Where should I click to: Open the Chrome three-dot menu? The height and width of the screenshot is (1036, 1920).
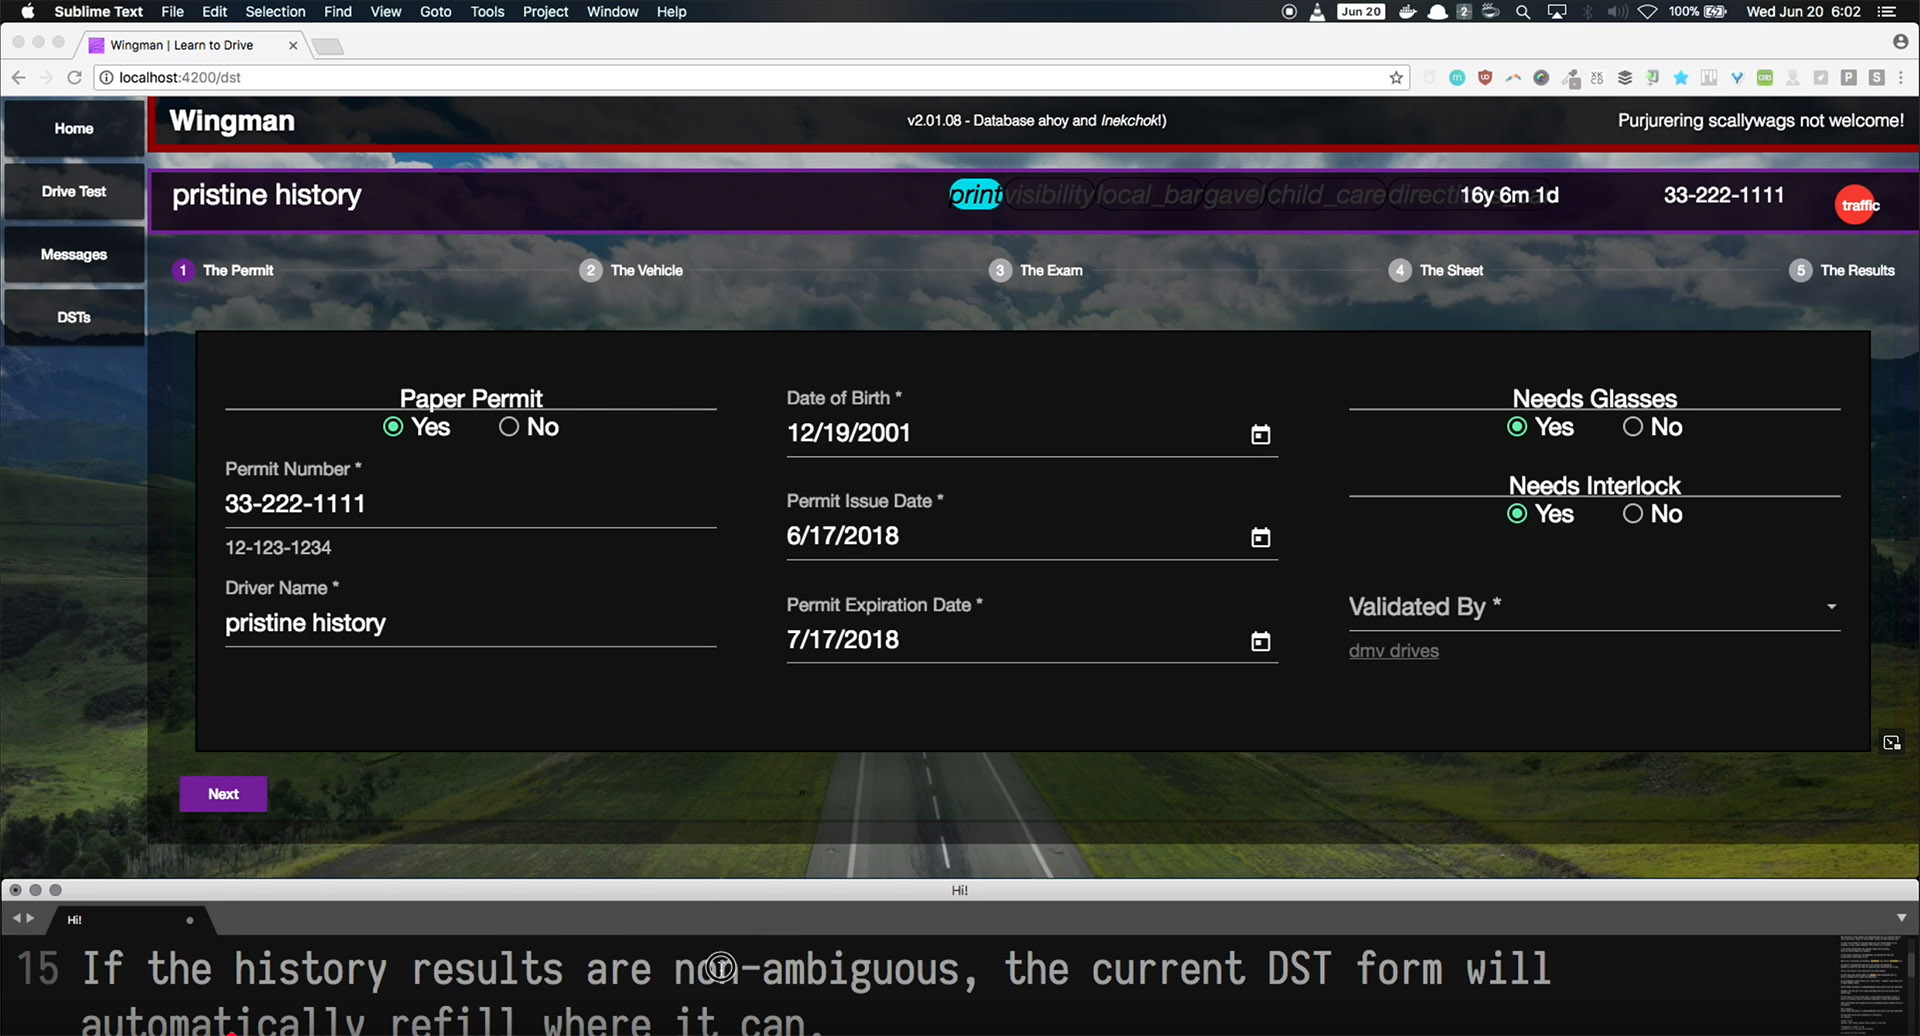click(x=1901, y=78)
